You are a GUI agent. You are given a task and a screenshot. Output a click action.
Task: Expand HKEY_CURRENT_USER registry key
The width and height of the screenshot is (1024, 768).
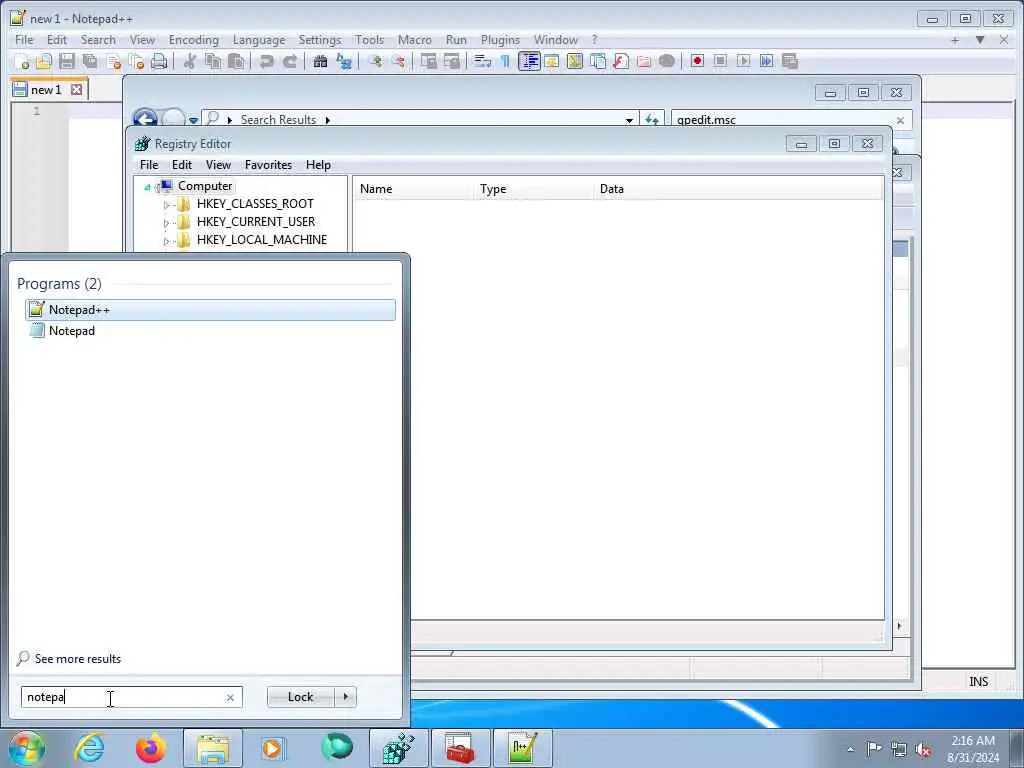(166, 223)
